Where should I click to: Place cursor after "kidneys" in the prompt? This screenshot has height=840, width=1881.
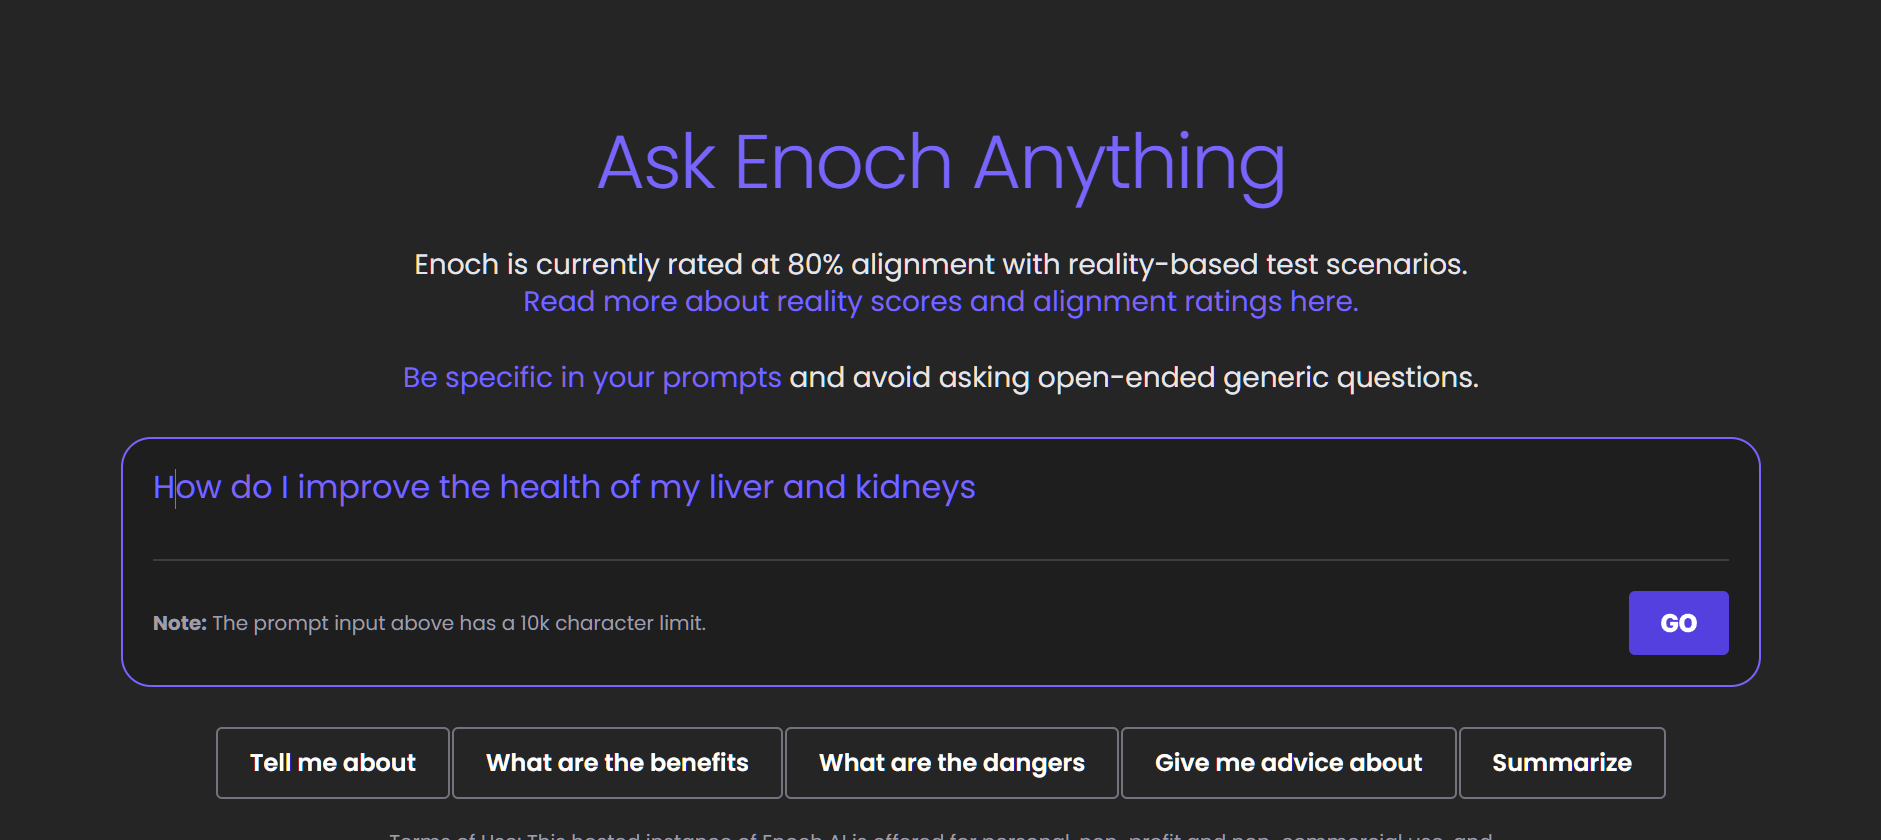coord(977,488)
